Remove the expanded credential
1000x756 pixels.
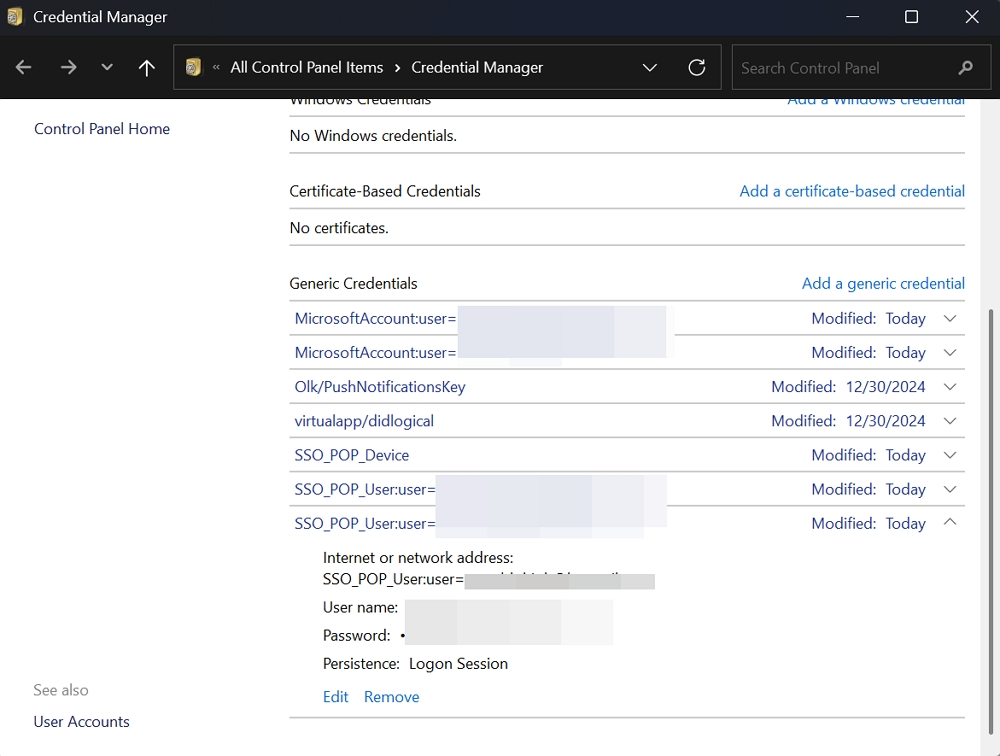click(392, 697)
